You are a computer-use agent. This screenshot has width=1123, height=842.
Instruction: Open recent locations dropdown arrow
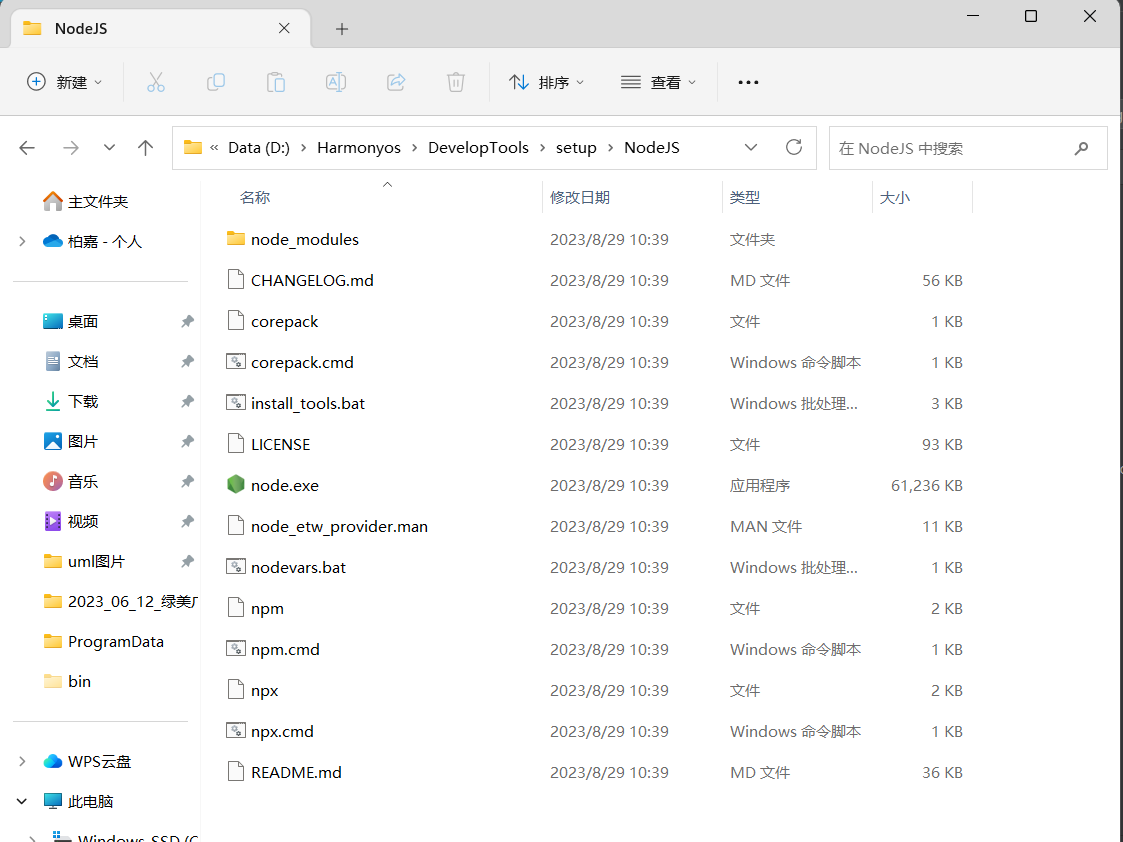tap(109, 148)
